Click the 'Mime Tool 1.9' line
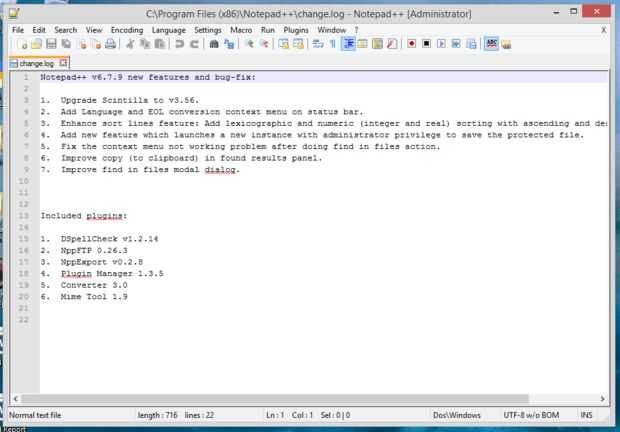 coord(94,297)
